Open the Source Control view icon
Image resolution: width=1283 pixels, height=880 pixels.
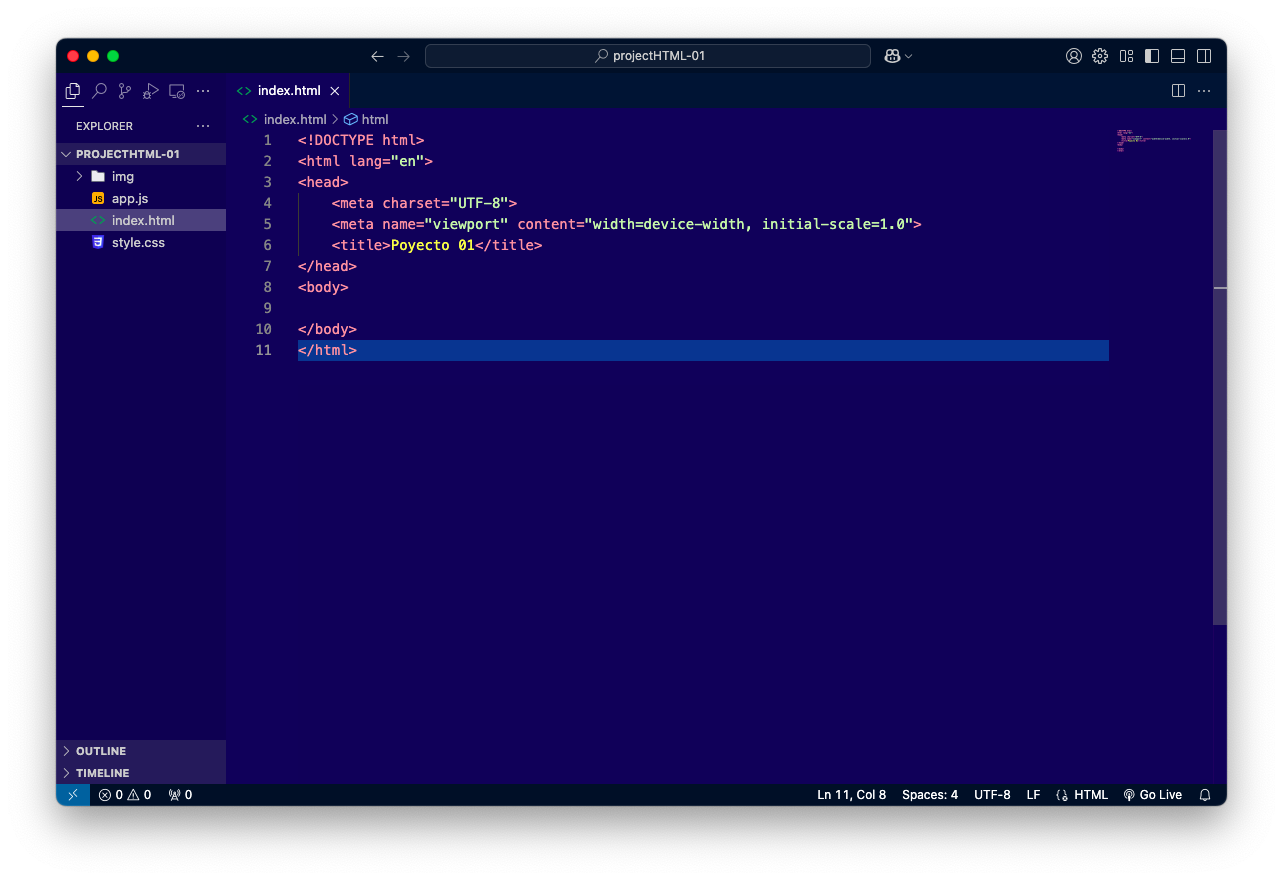125,91
